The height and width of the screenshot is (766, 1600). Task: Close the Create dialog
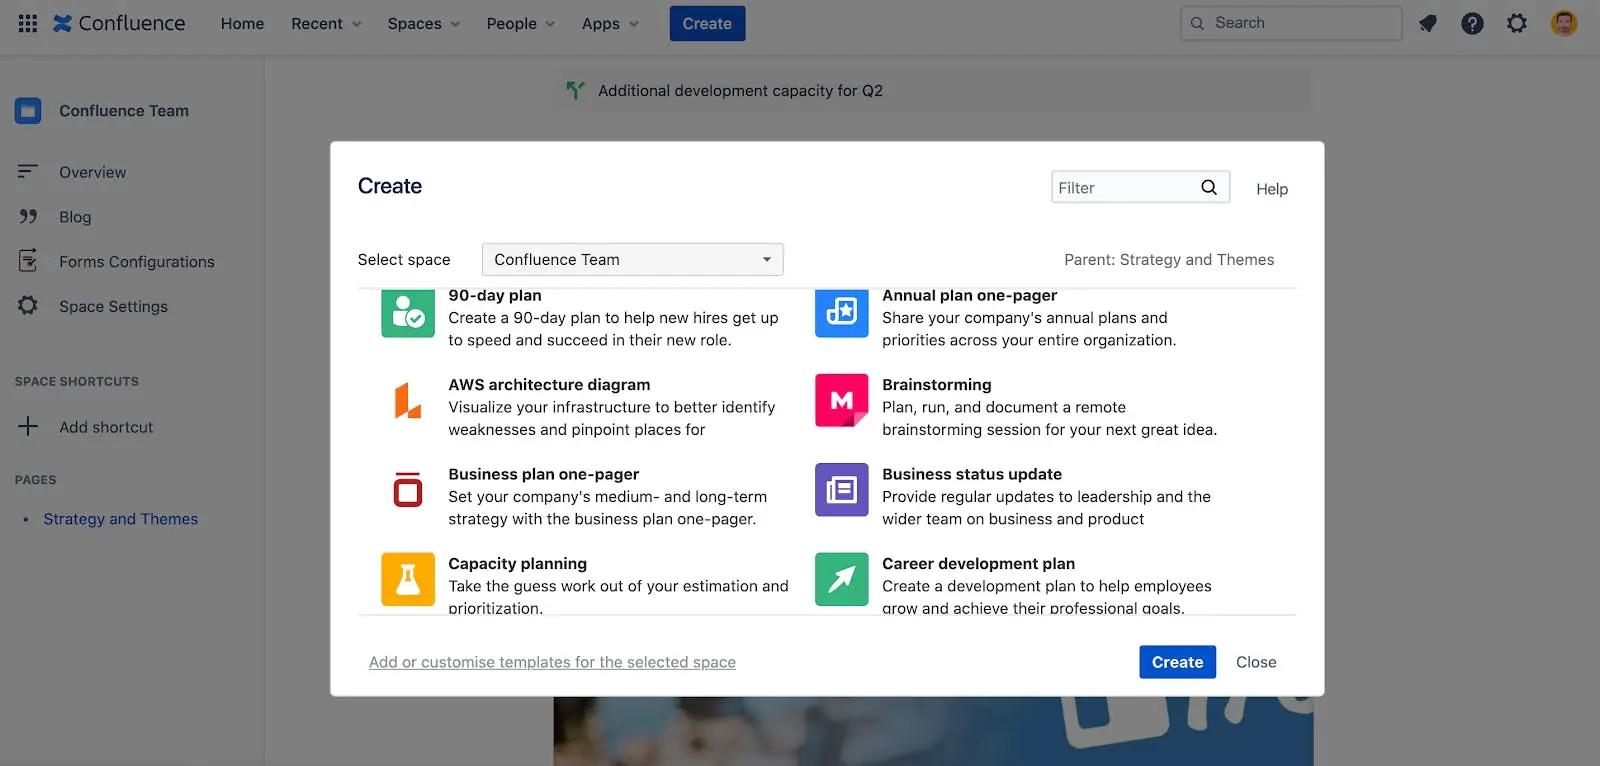coord(1256,662)
